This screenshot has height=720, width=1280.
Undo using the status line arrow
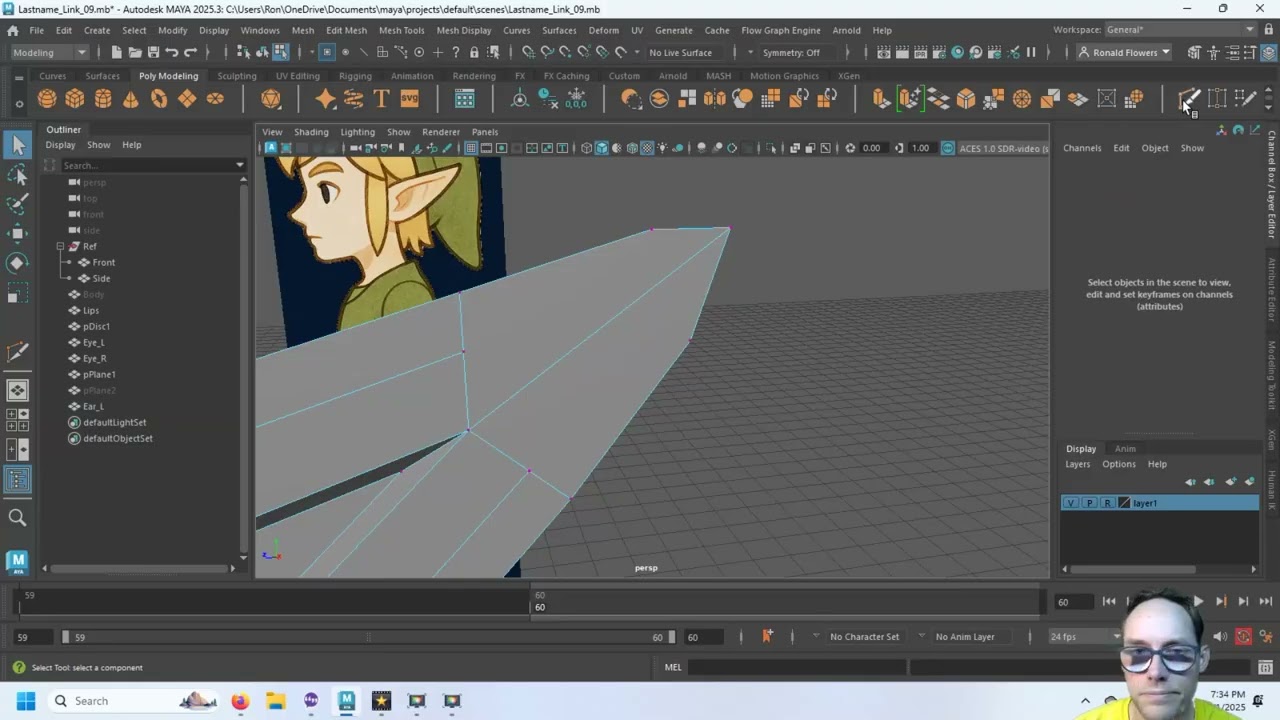coord(172,52)
